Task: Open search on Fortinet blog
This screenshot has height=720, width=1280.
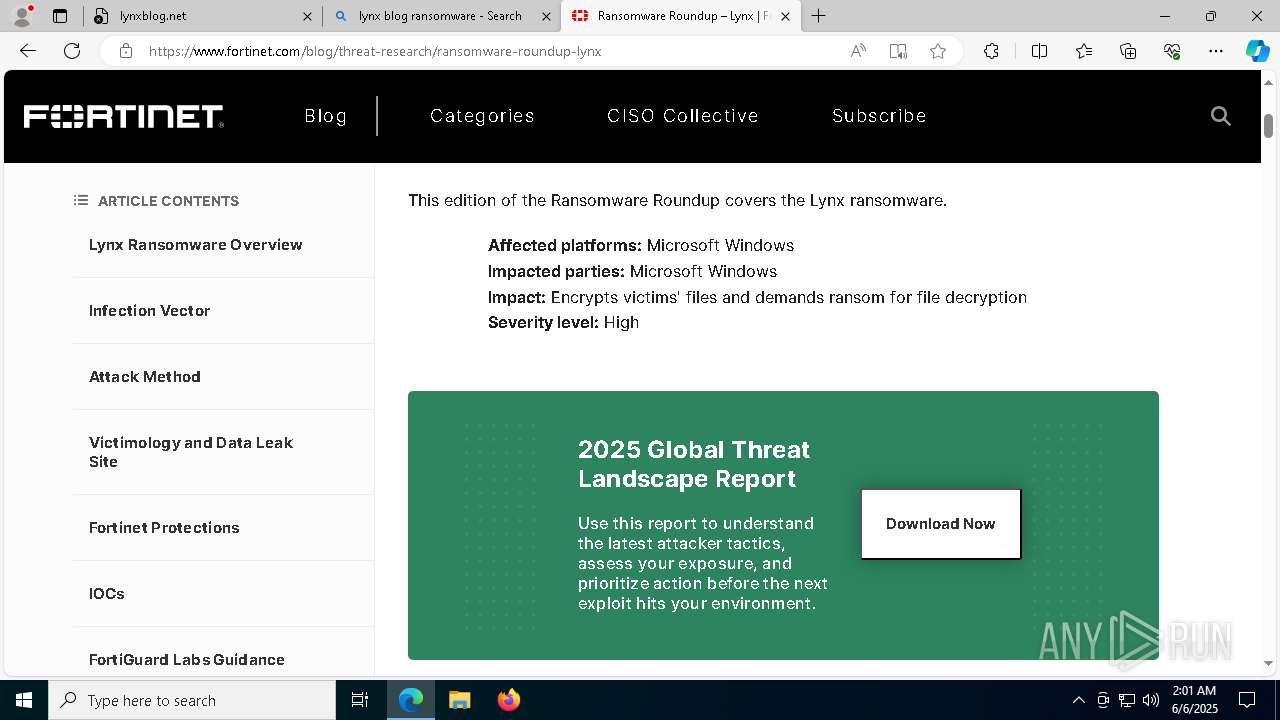Action: (x=1220, y=116)
